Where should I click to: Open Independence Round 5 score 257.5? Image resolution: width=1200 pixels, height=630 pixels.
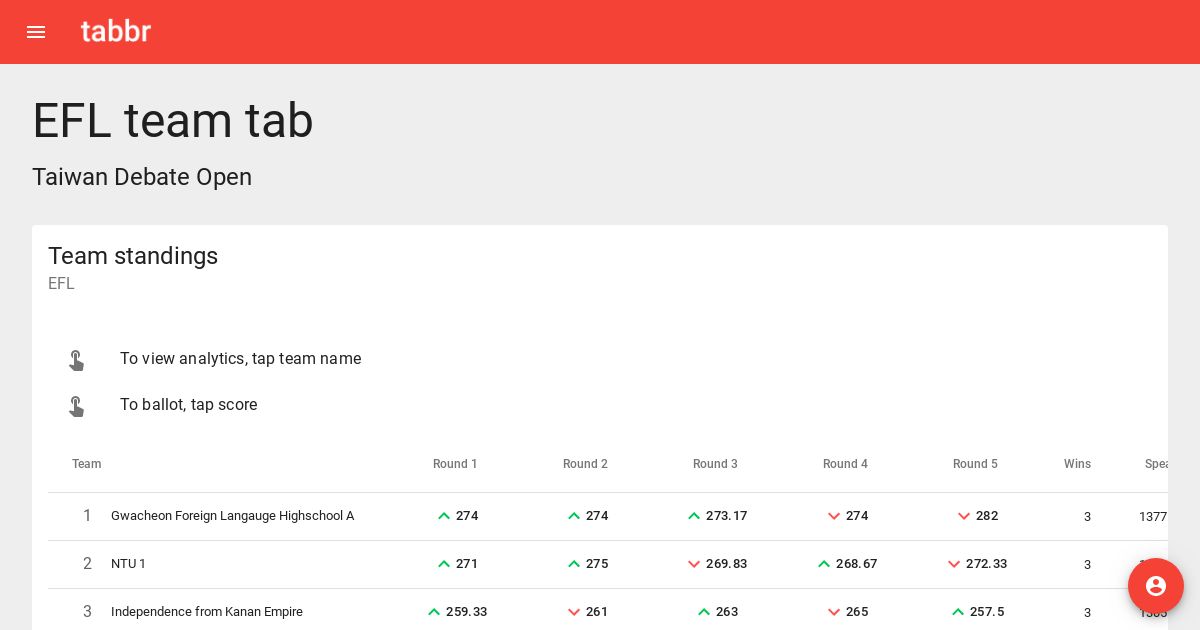[987, 612]
